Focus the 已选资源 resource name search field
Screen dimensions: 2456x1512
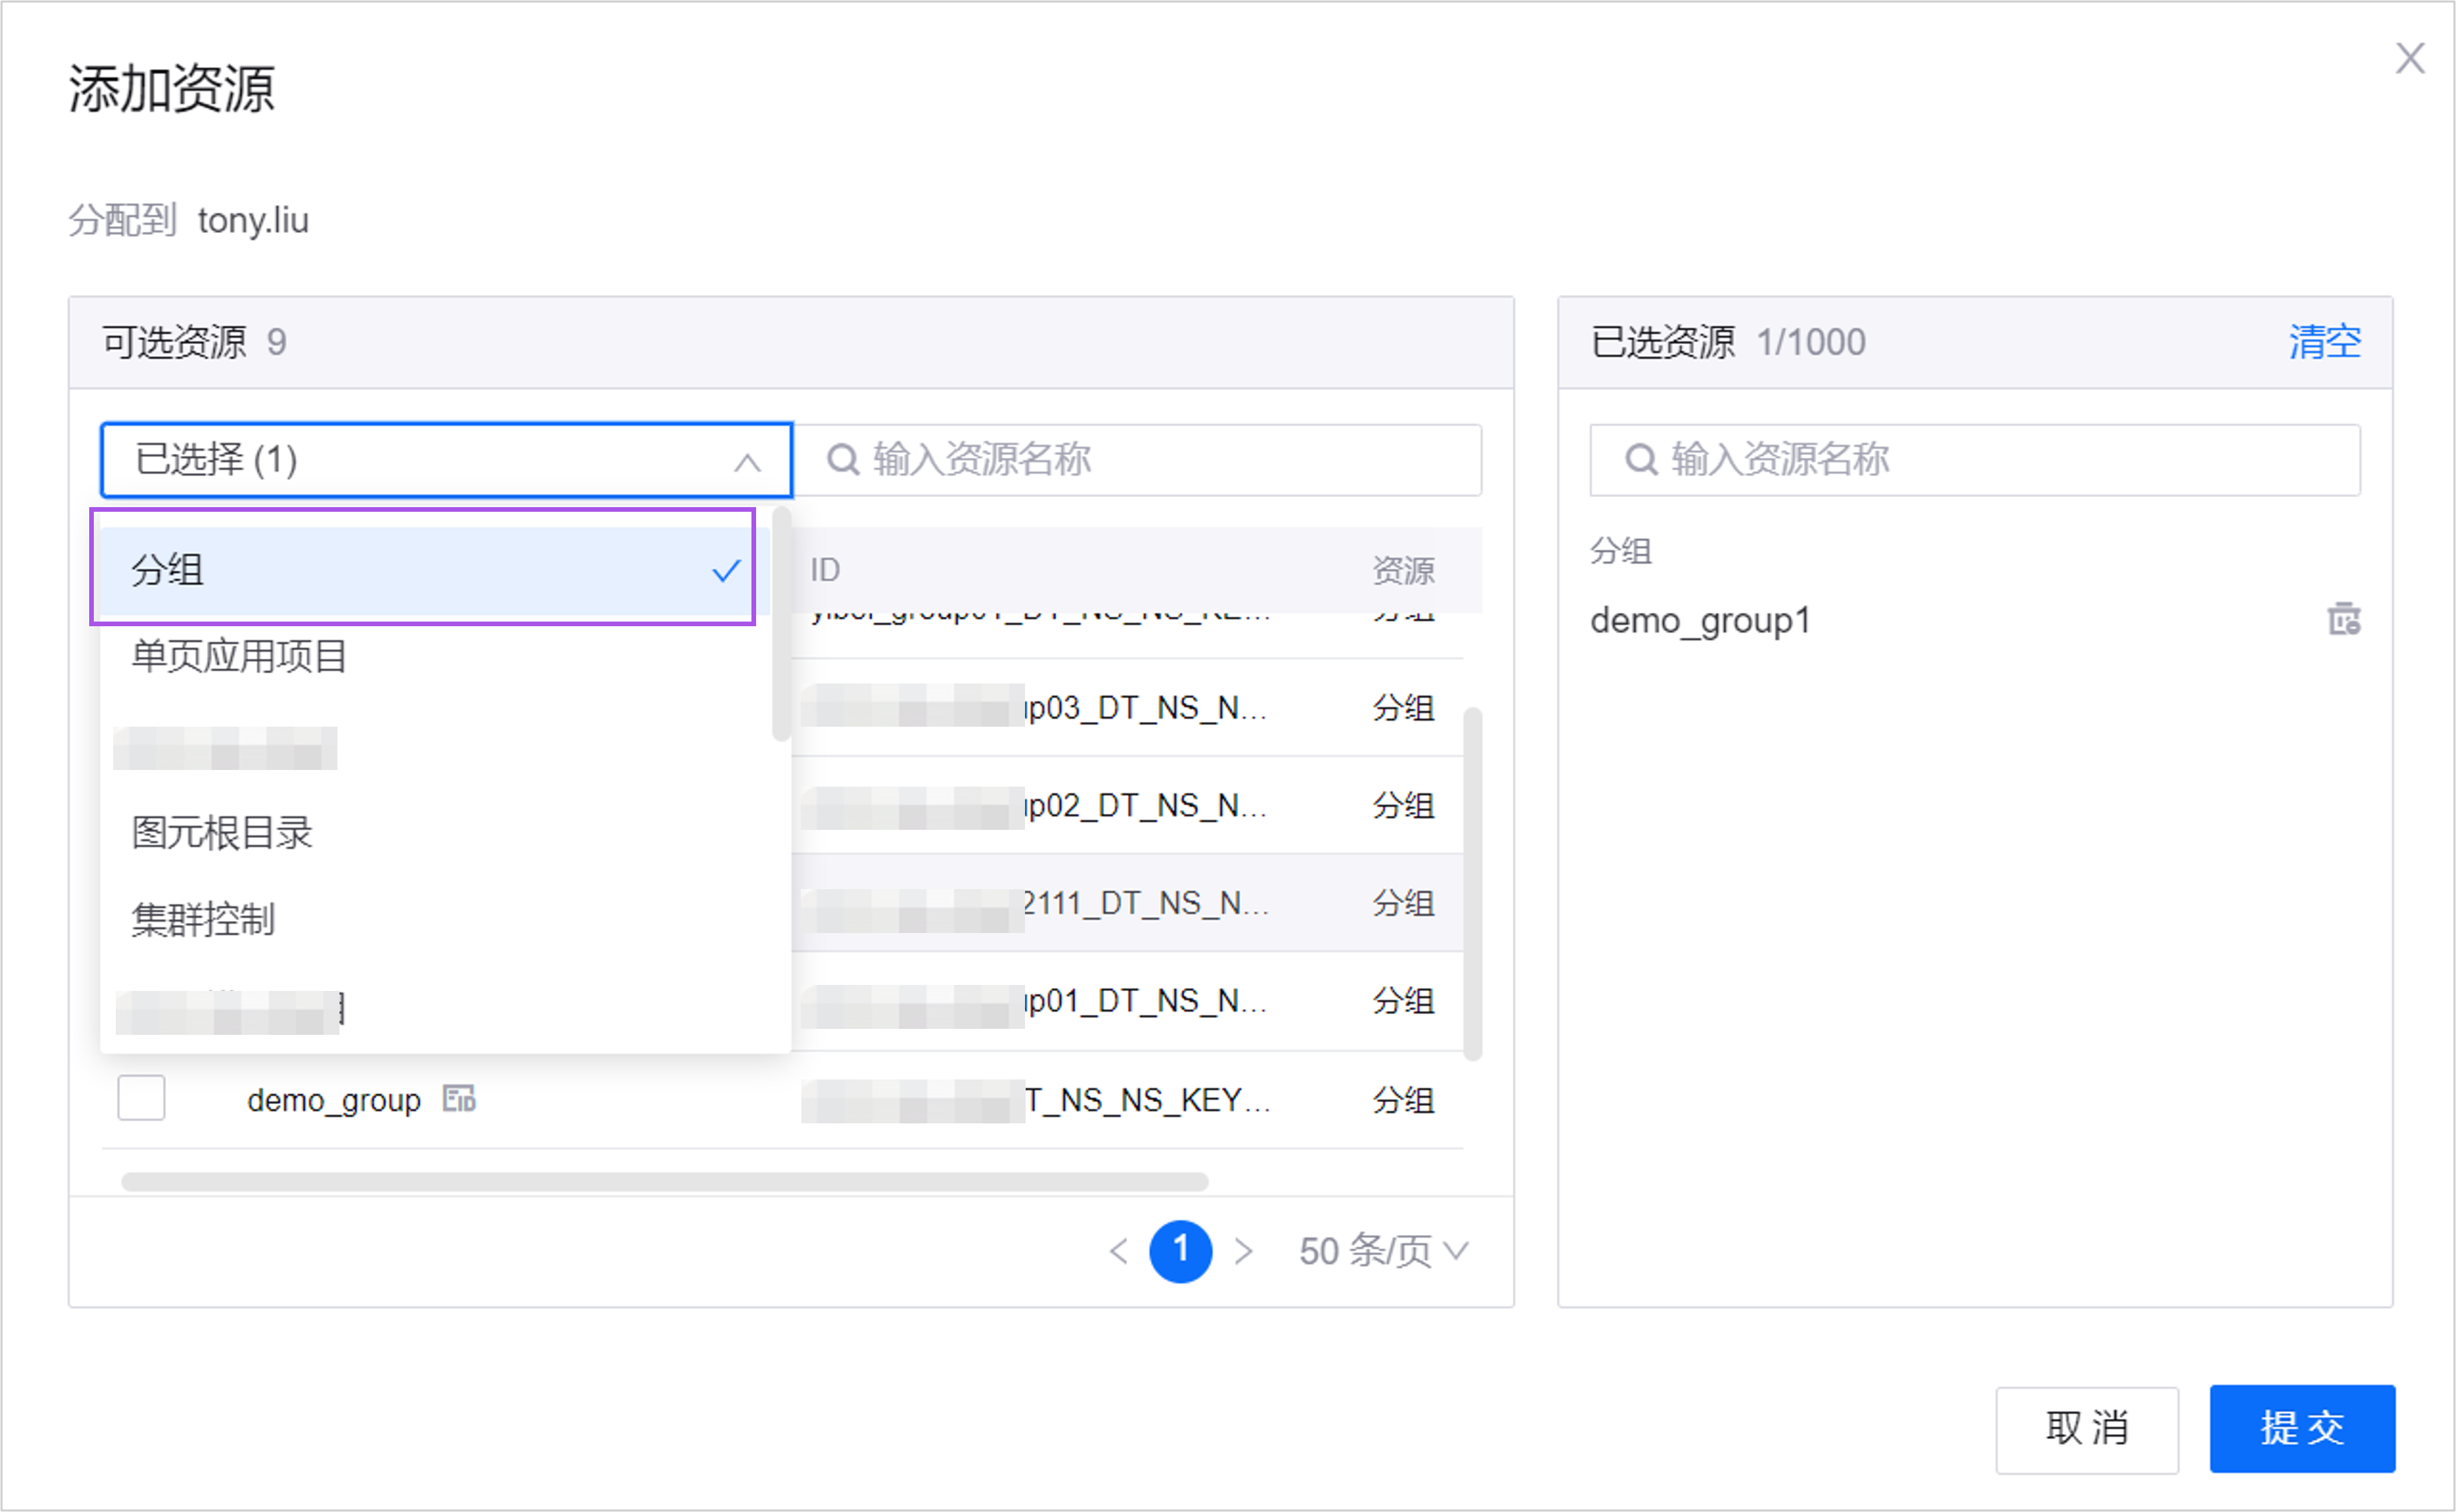click(x=1975, y=460)
